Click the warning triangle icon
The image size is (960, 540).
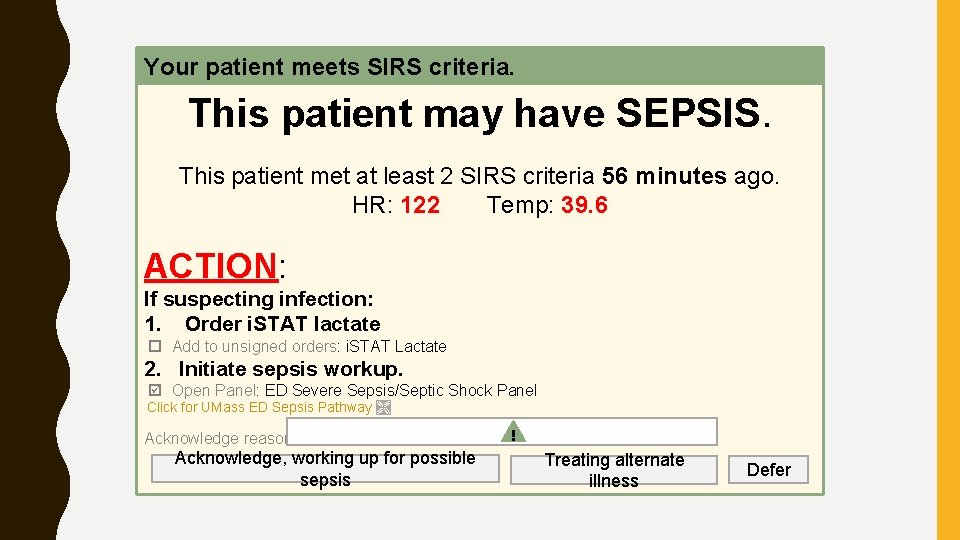coord(512,433)
